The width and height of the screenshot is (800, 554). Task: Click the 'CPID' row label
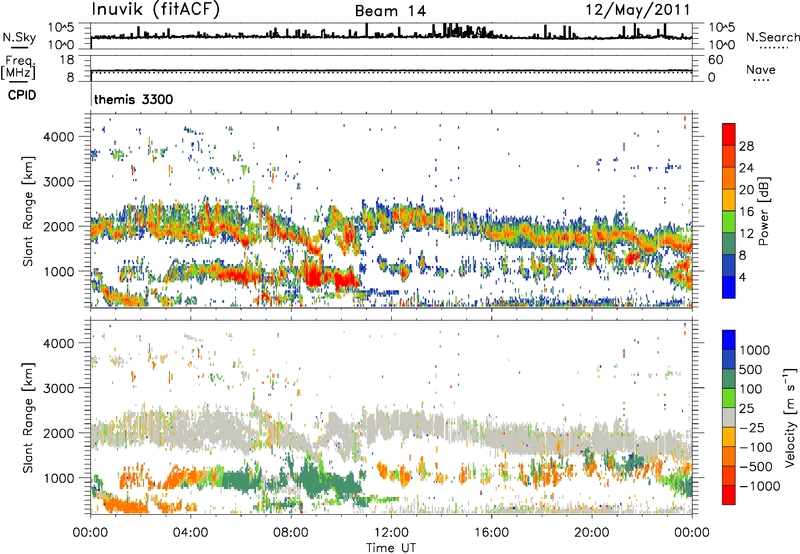coord(22,95)
